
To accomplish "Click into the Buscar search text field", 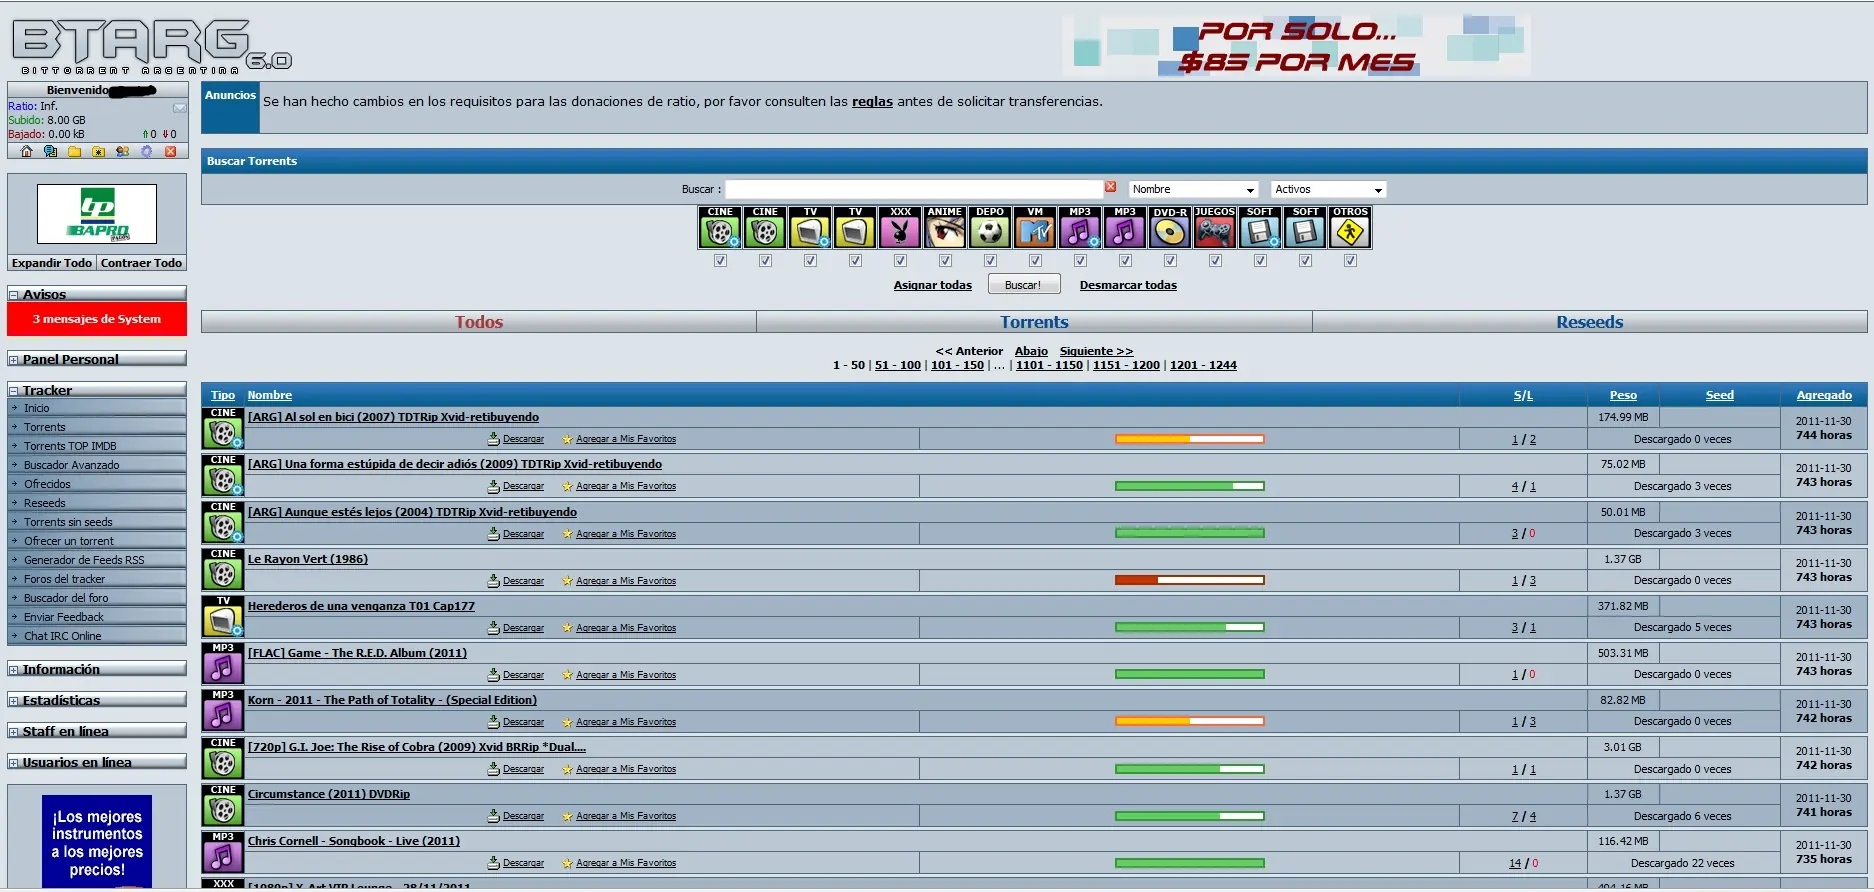I will click(x=913, y=189).
